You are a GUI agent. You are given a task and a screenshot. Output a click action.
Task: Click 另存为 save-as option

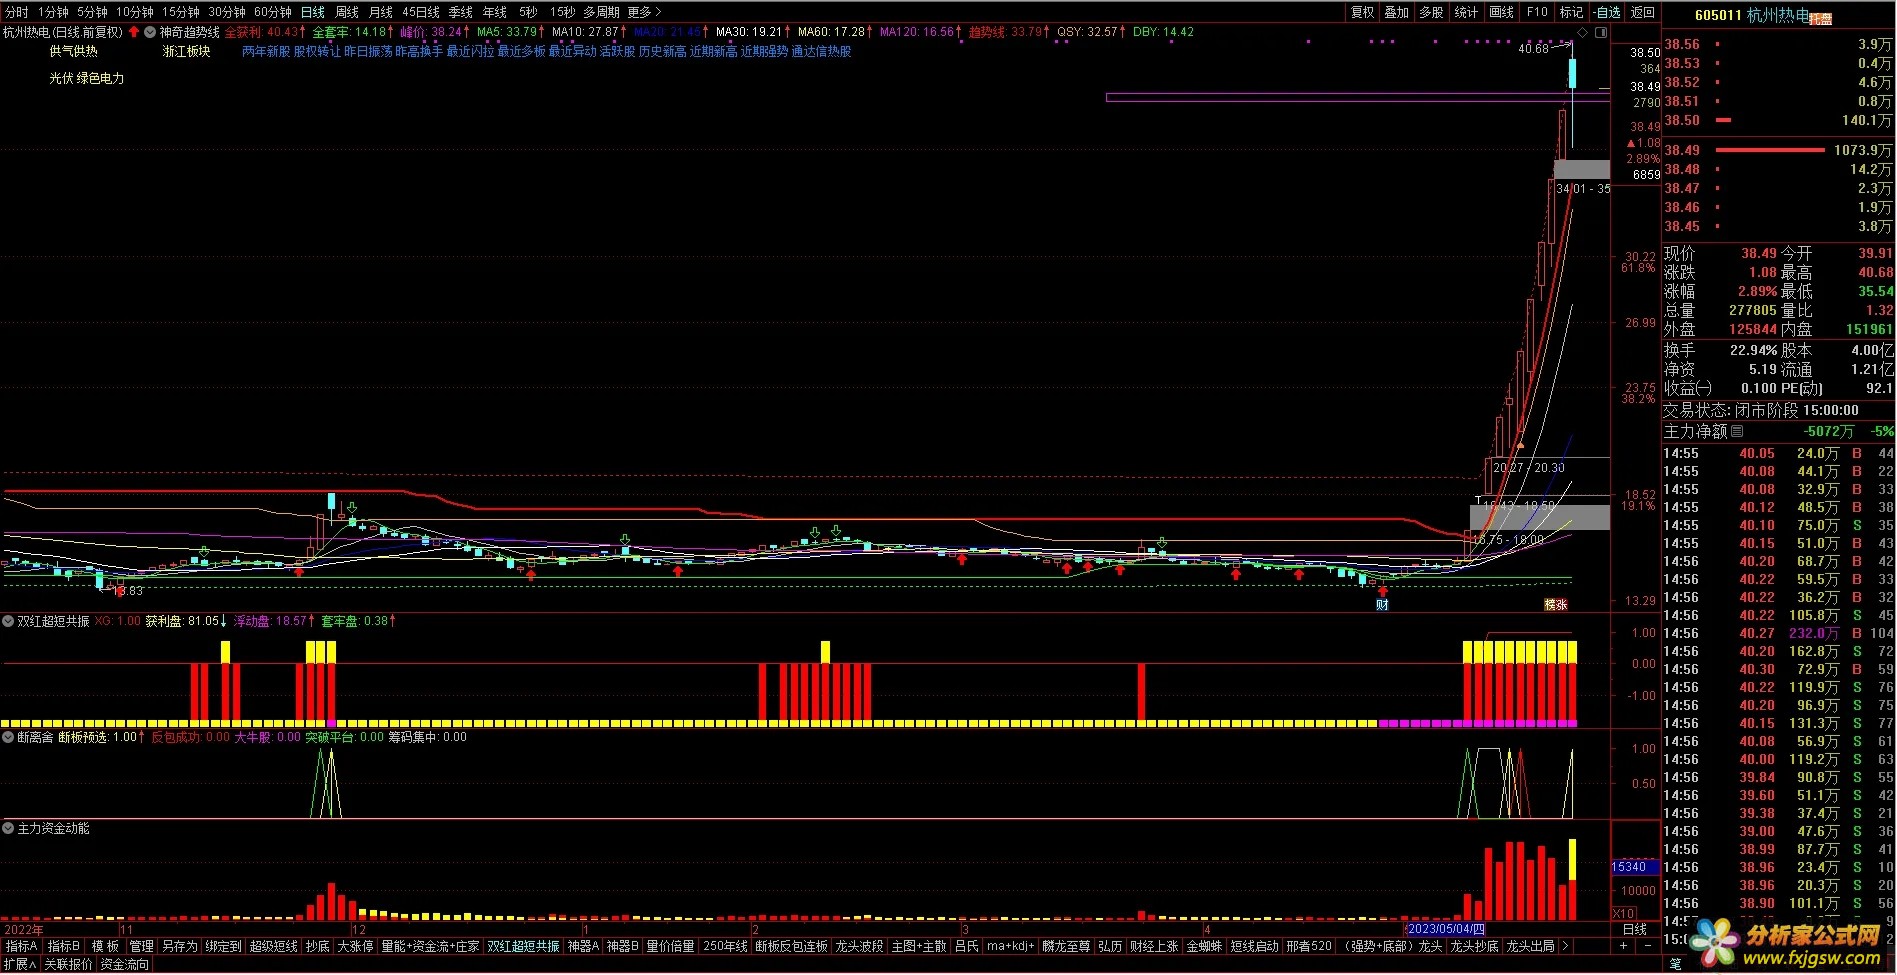point(180,946)
